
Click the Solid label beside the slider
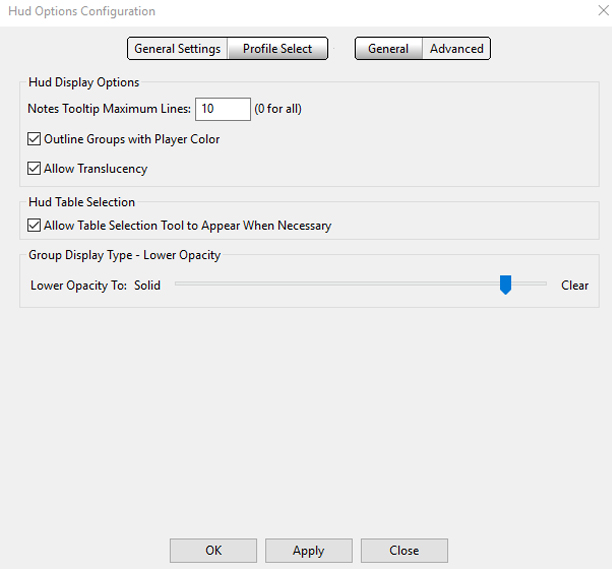point(147,285)
